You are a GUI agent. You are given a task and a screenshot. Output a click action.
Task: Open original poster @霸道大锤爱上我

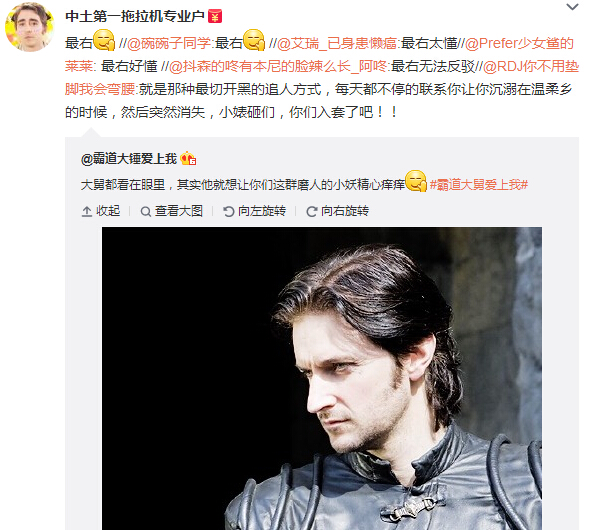coord(129,159)
